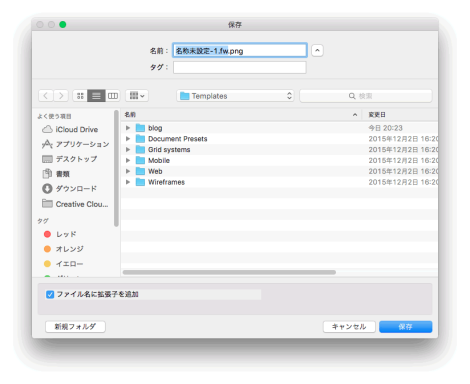
Task: Click the forward navigation arrow
Action: 61,96
